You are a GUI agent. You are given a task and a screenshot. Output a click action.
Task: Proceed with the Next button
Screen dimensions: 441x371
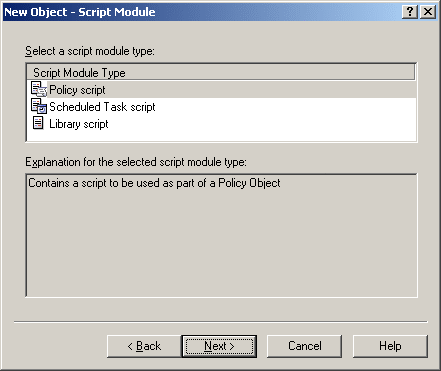219,346
